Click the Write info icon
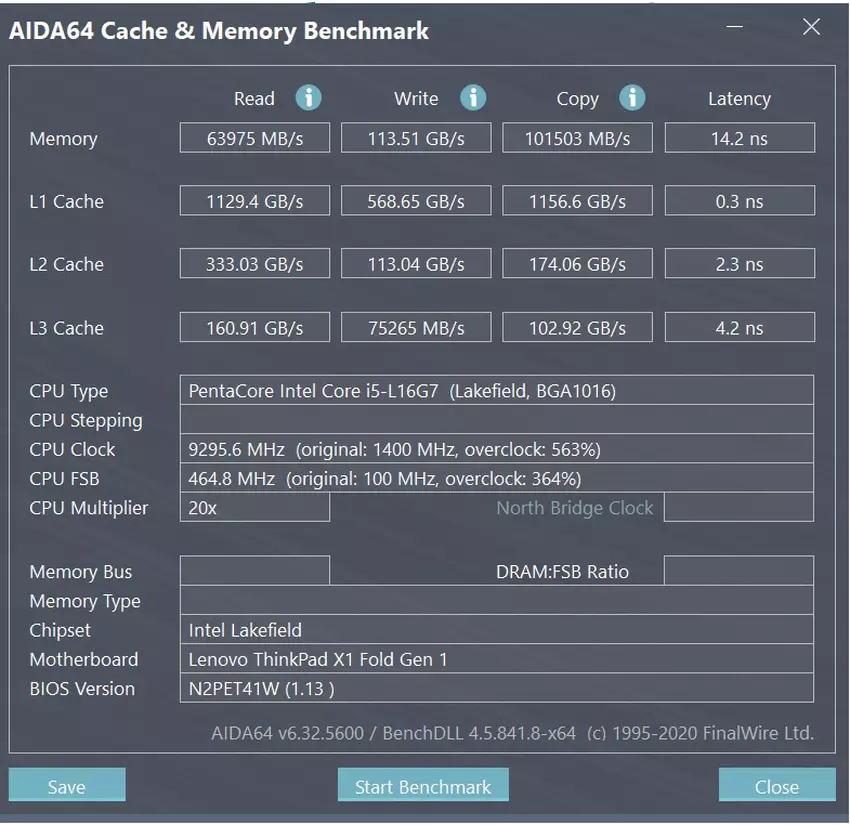850x825 pixels. [x=472, y=98]
